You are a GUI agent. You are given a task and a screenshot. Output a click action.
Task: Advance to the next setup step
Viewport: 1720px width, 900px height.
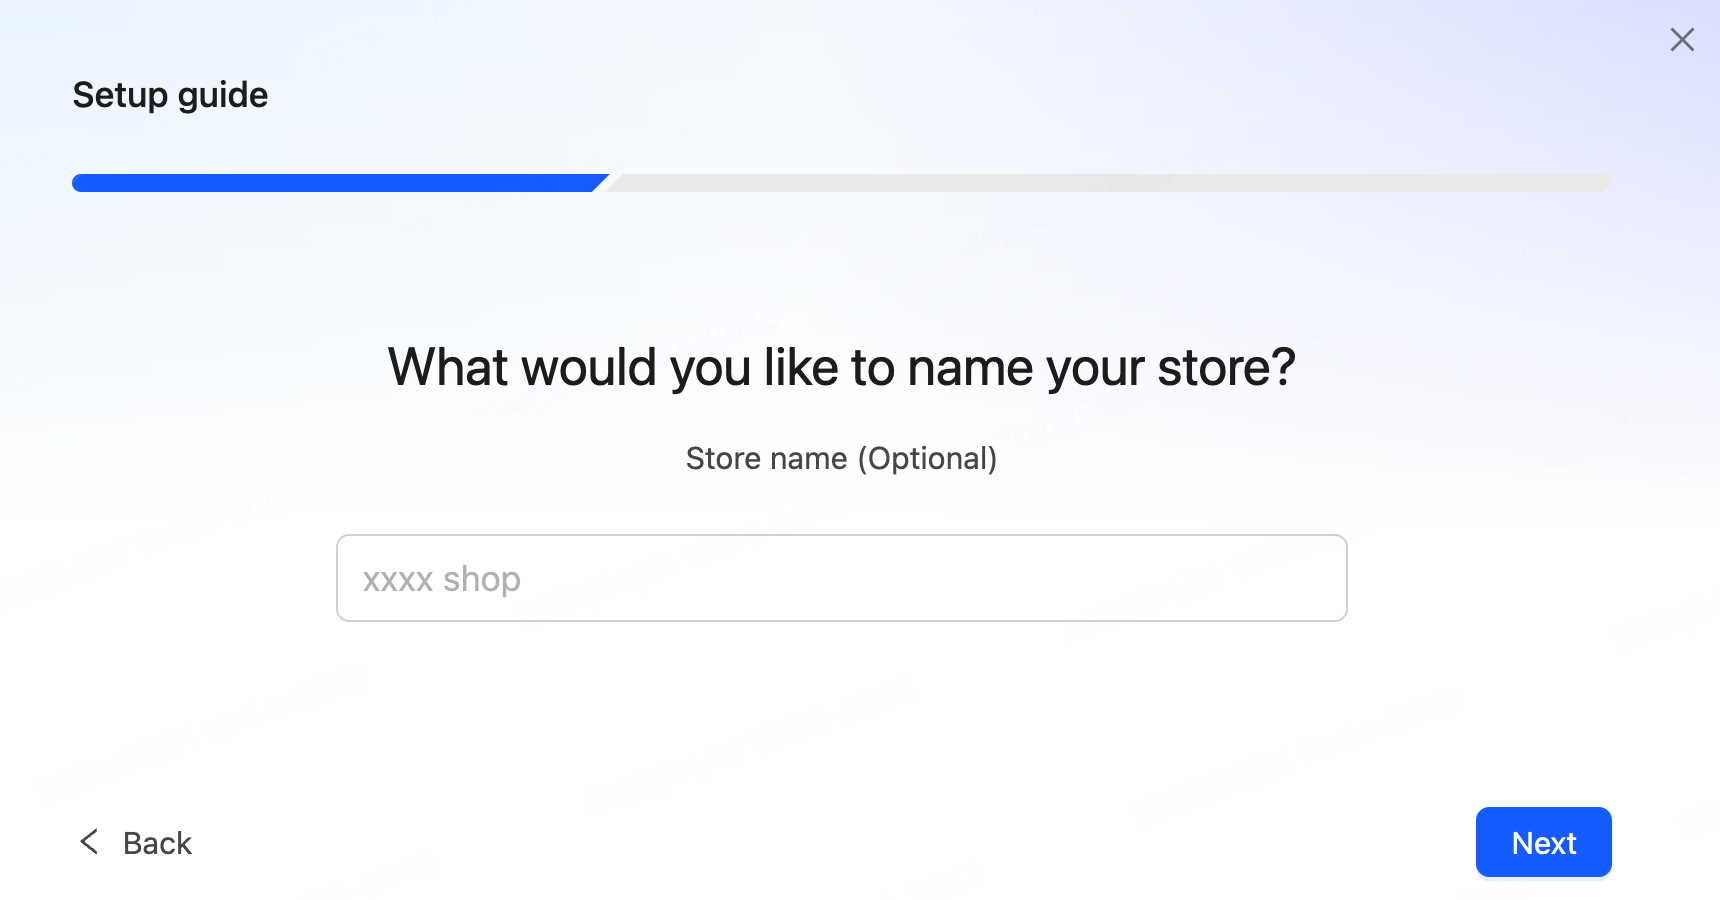tap(1543, 842)
